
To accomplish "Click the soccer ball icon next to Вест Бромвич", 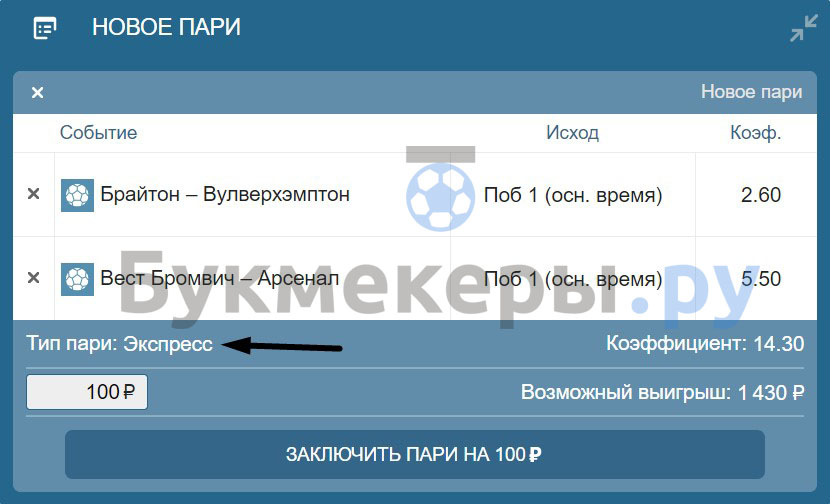I will pyautogui.click(x=77, y=279).
